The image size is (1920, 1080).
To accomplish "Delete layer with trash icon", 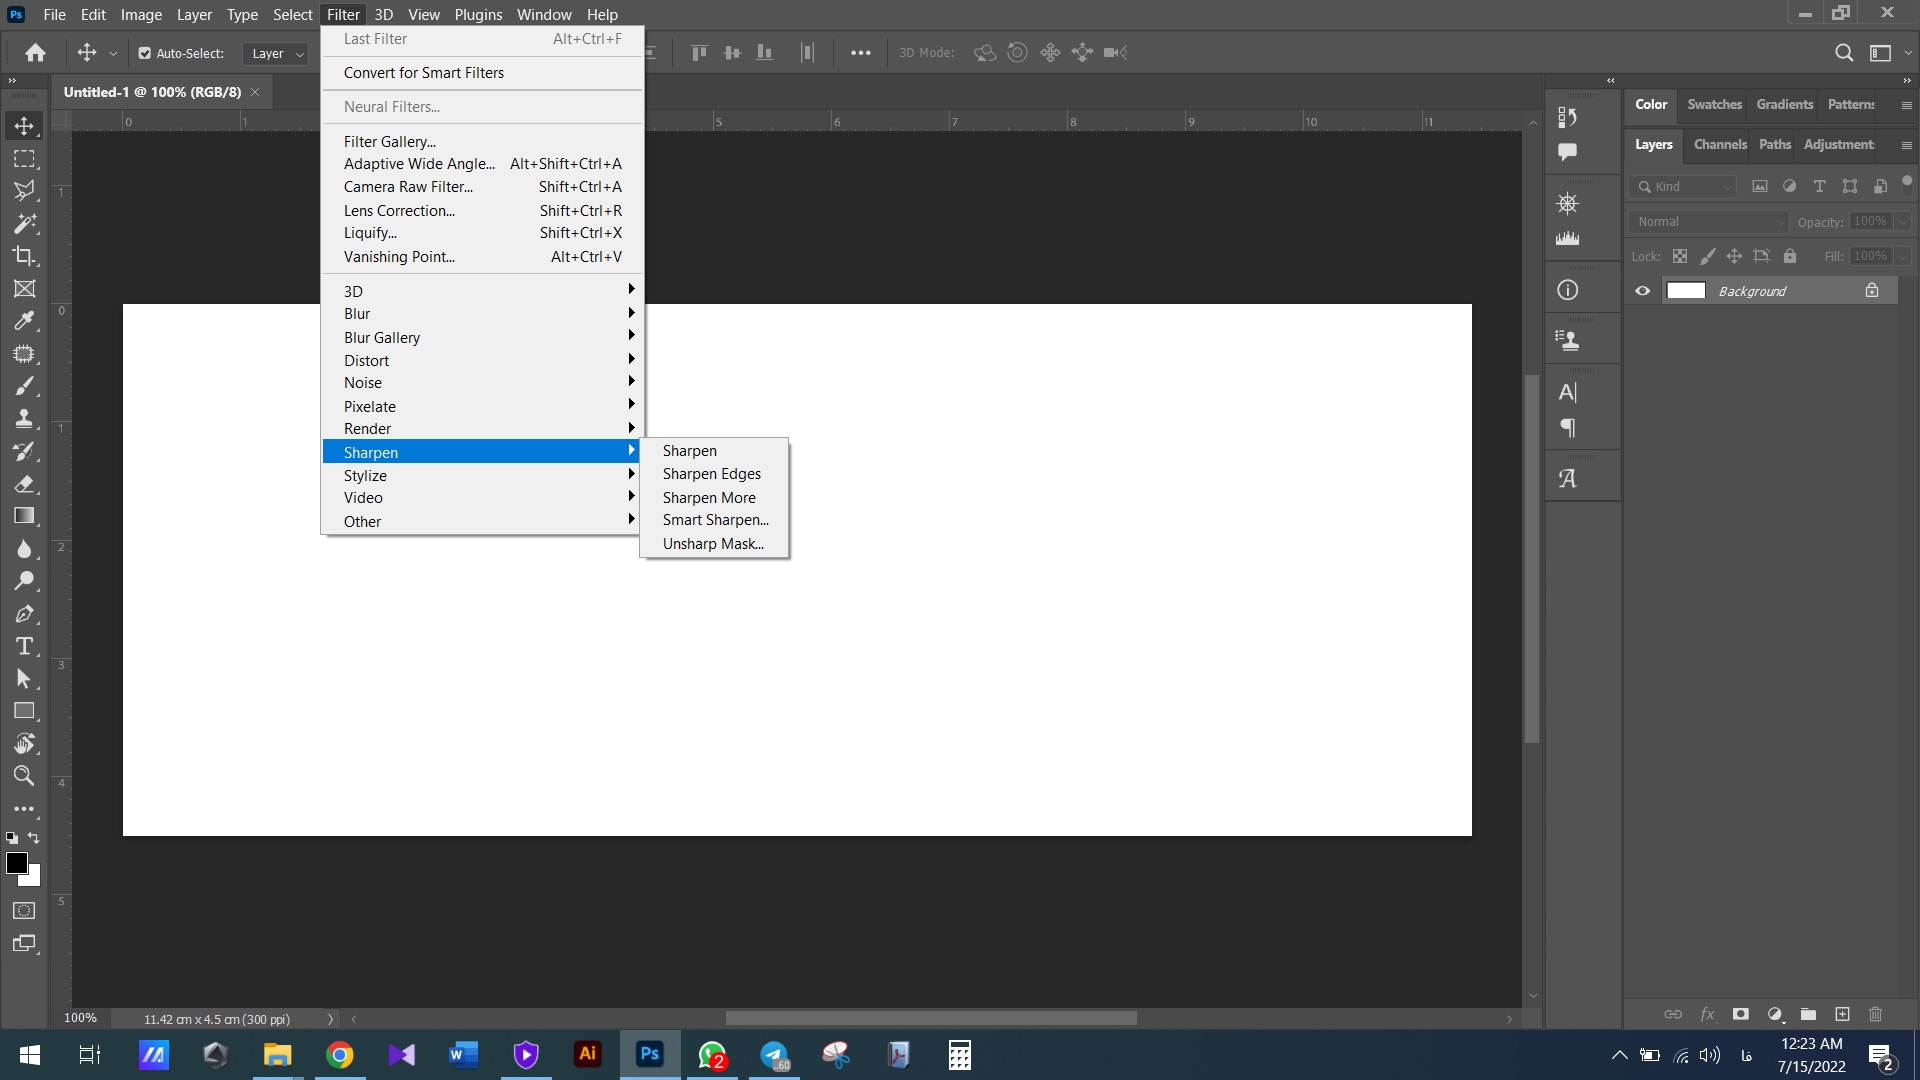I will (x=1875, y=1014).
